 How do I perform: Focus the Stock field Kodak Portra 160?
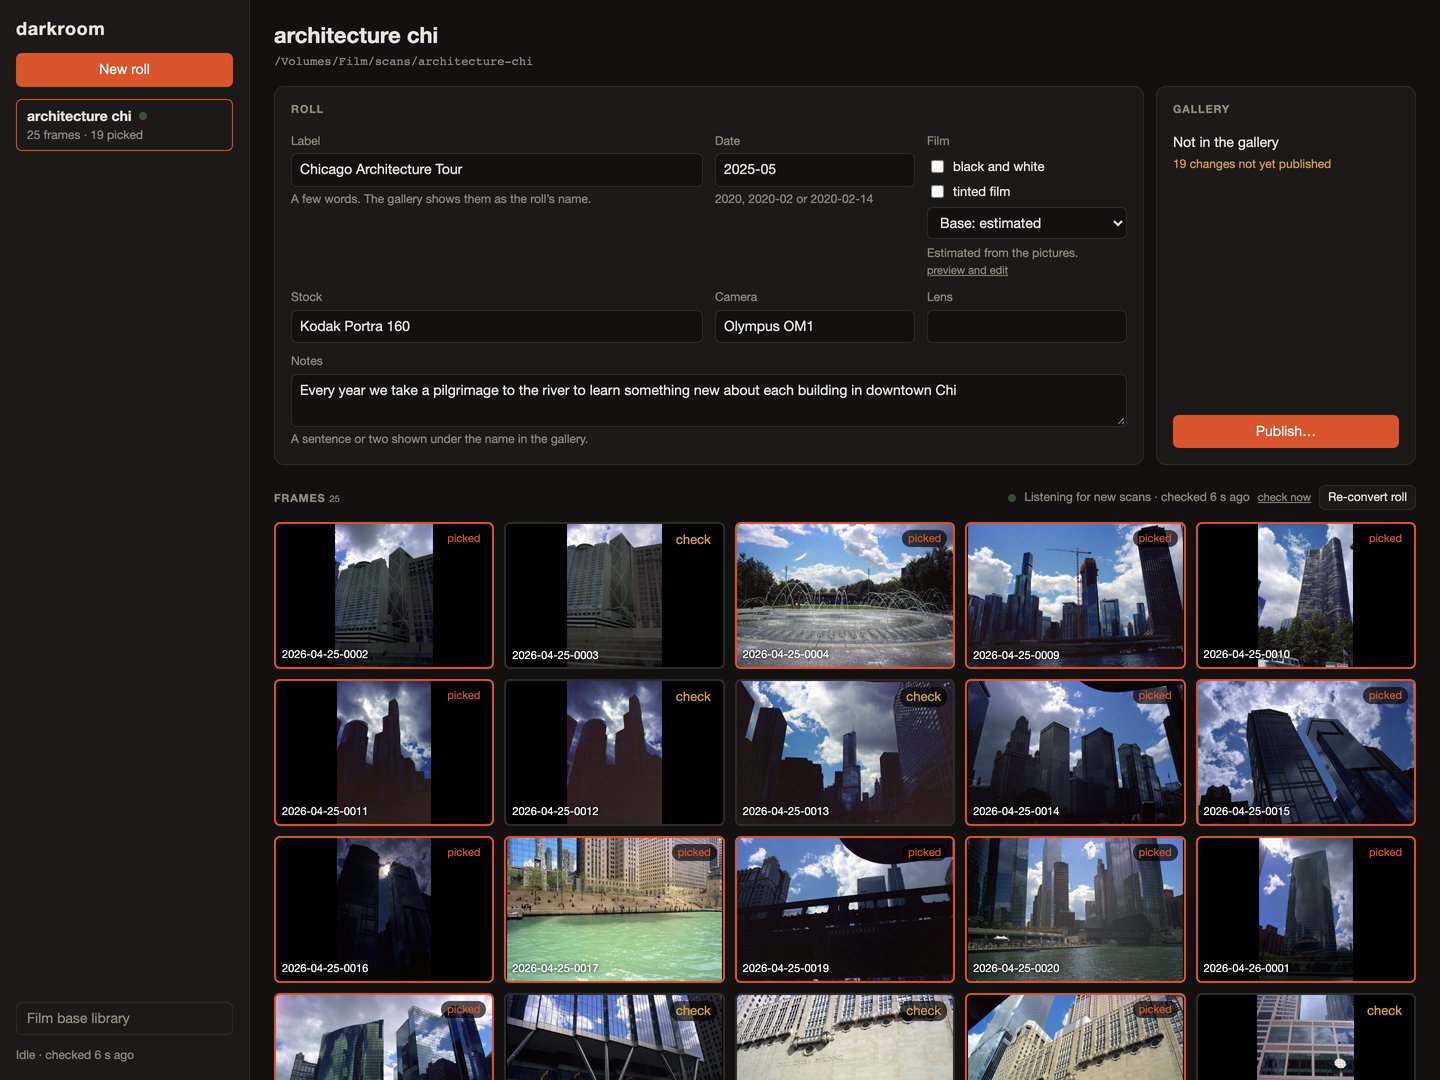coord(496,326)
